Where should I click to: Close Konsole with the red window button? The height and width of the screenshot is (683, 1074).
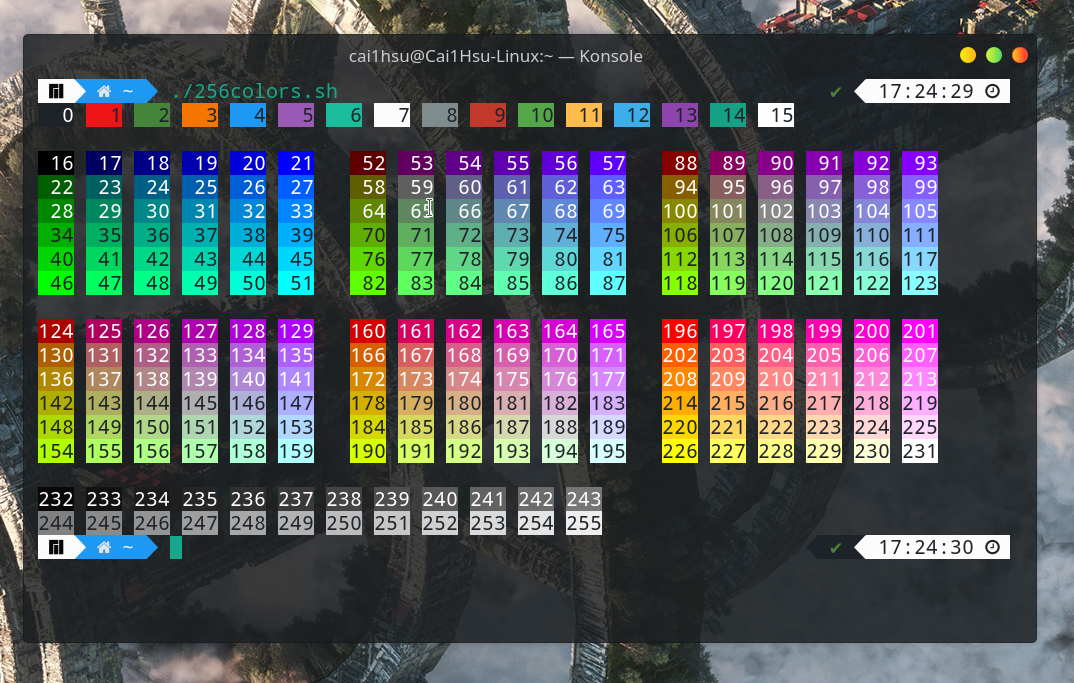[x=1020, y=55]
